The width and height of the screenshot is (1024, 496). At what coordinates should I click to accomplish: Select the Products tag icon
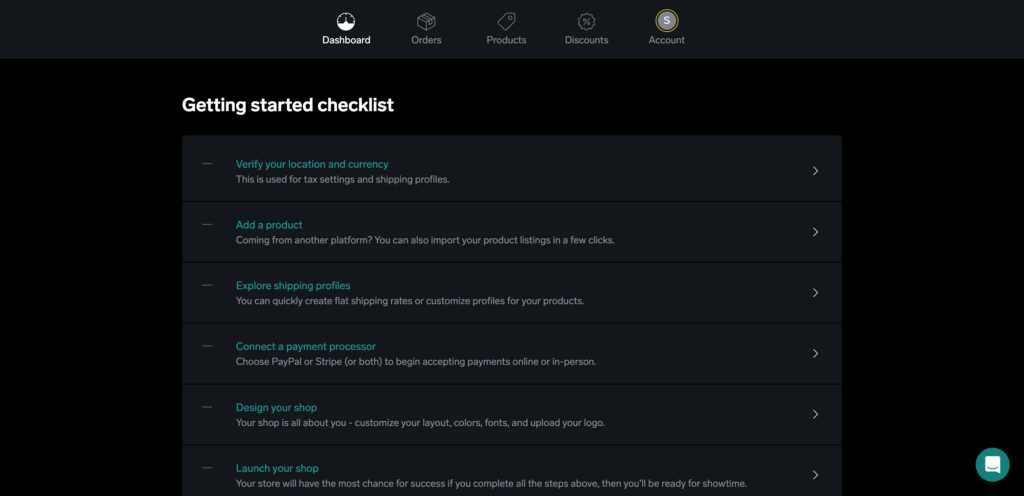(x=506, y=22)
